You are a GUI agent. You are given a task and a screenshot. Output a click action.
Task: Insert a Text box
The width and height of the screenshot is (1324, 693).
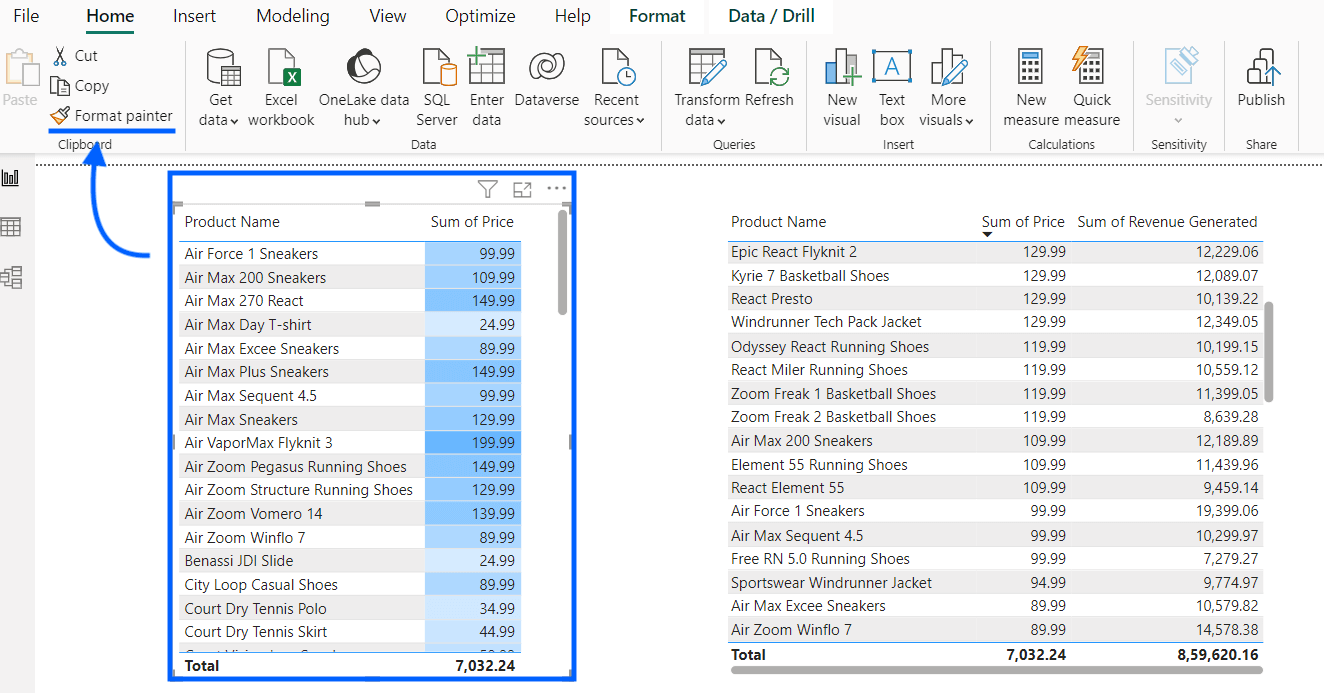tap(892, 88)
